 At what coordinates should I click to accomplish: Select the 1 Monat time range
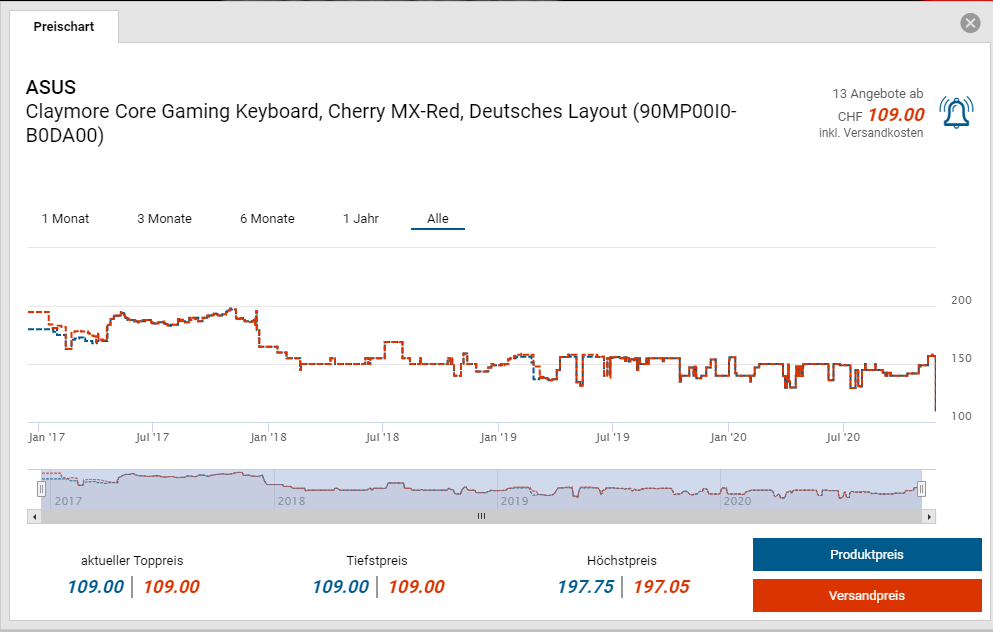click(65, 218)
